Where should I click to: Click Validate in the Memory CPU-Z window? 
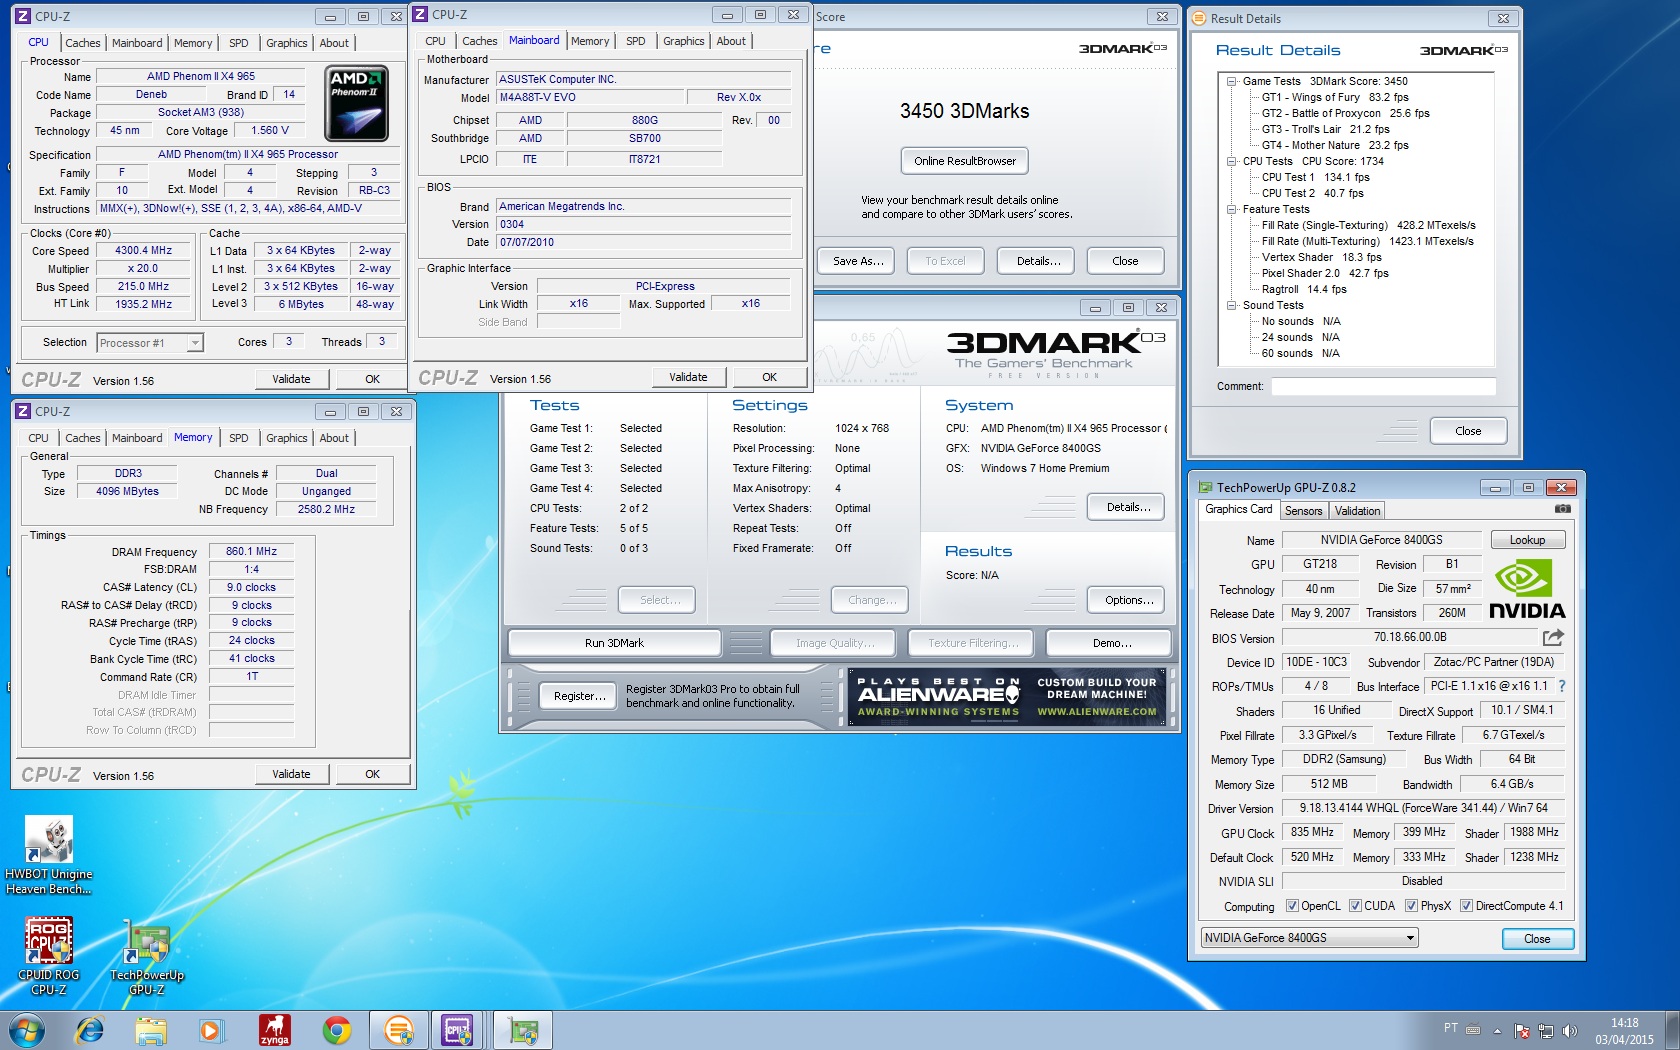291,774
